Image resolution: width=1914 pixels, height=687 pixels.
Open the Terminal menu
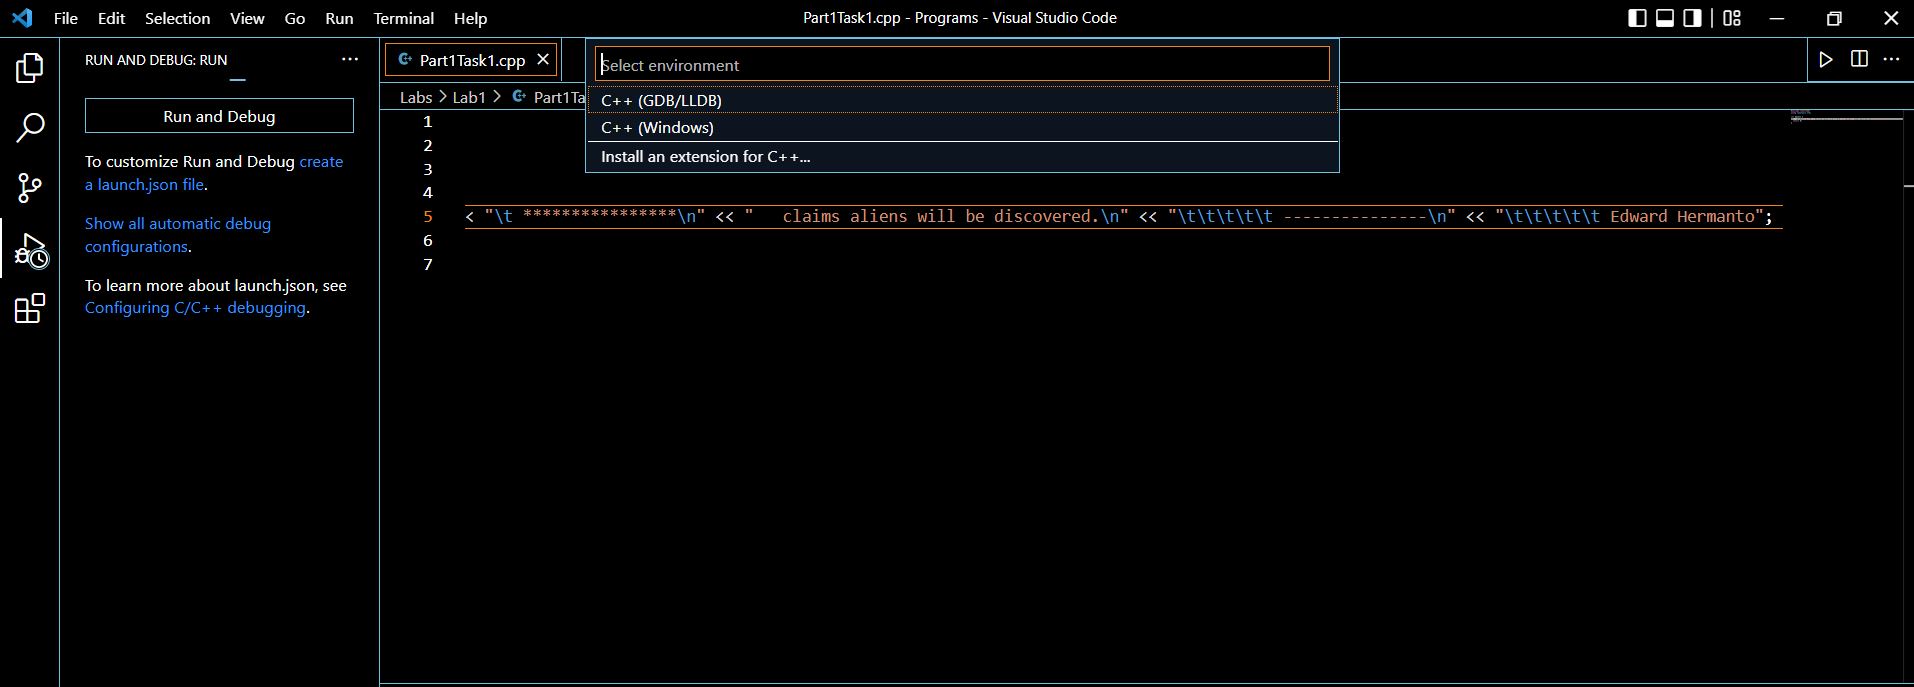pyautogui.click(x=403, y=18)
